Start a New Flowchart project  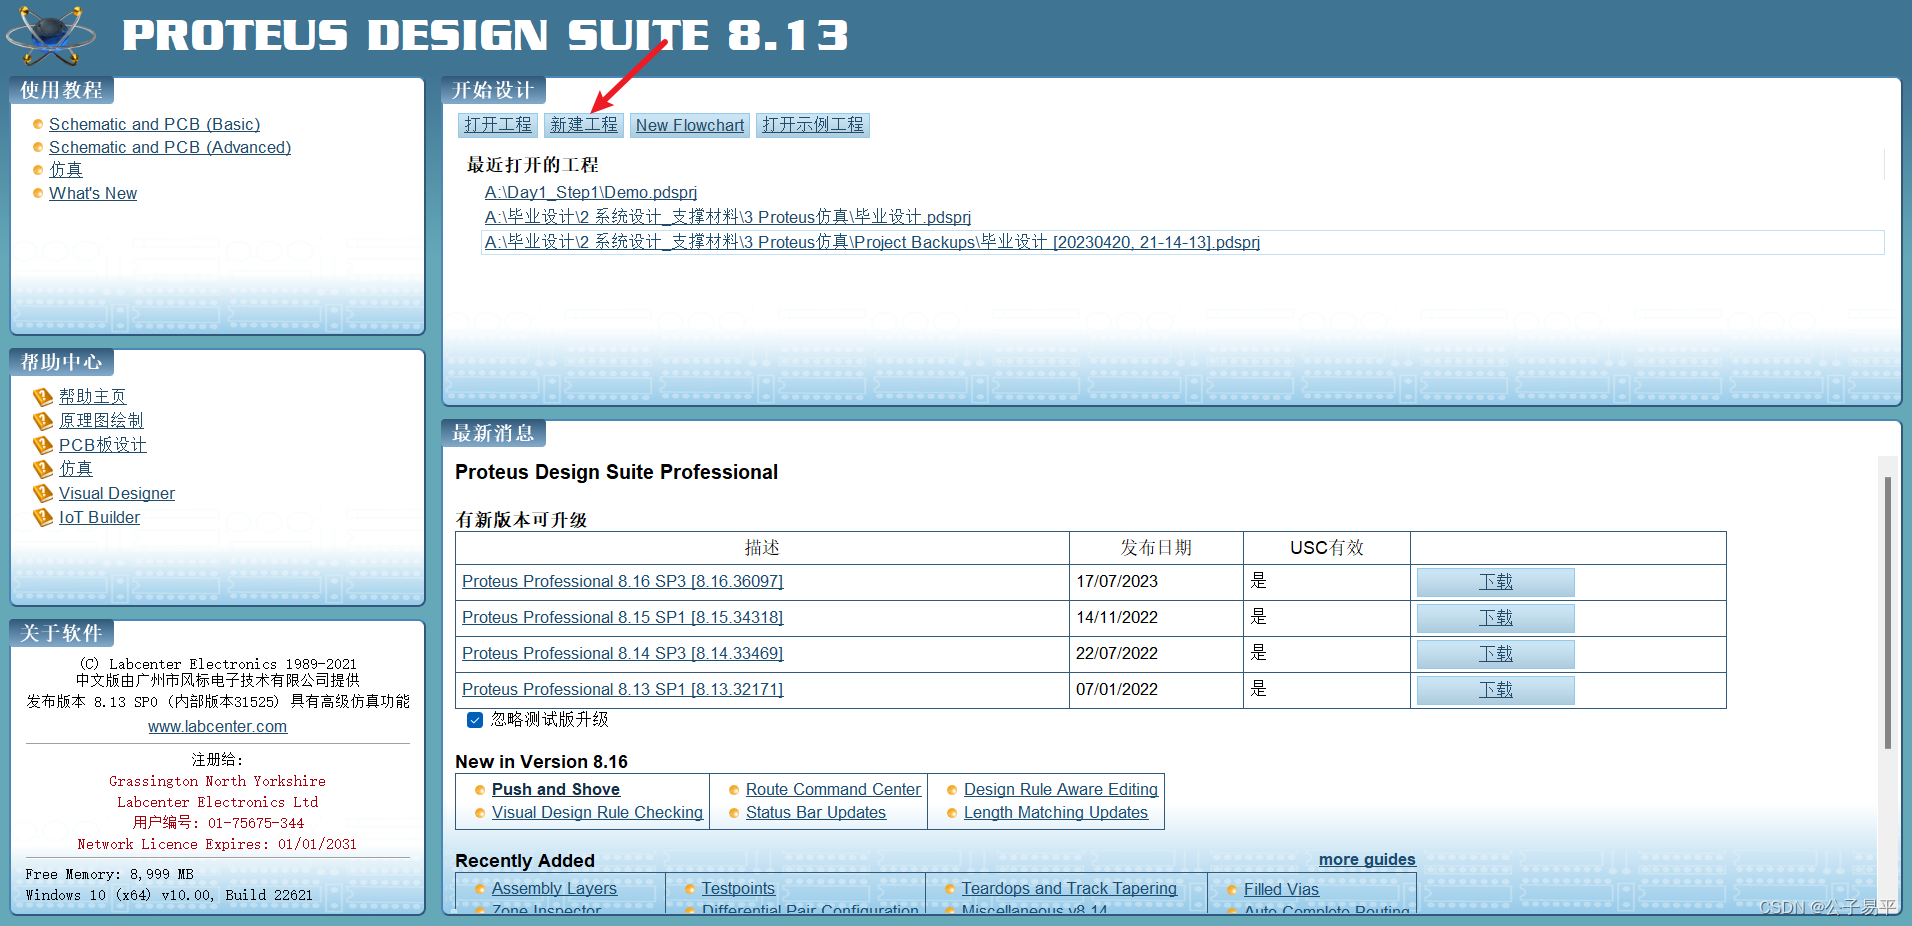coord(690,125)
